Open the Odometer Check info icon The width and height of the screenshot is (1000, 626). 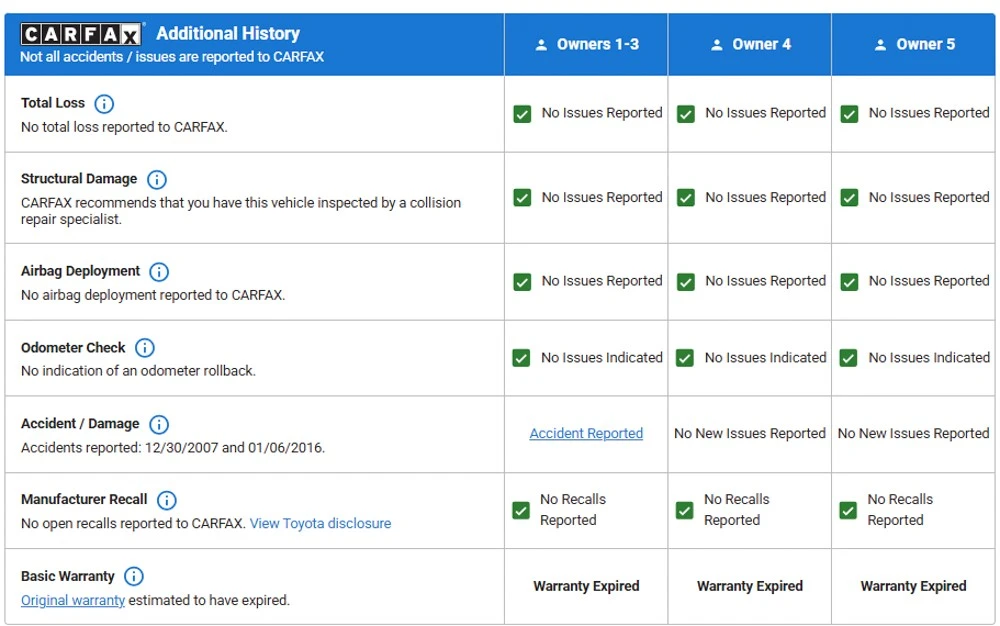(145, 348)
